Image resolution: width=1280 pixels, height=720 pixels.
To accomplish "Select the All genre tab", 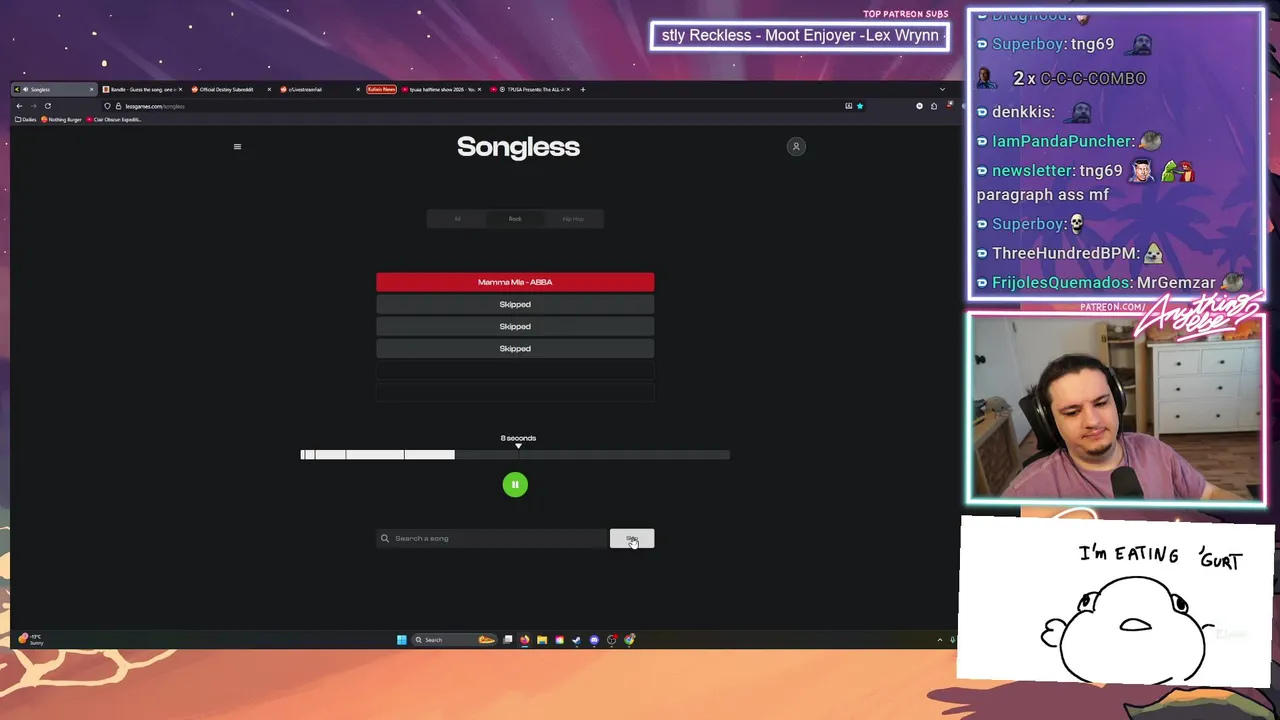I will coord(457,219).
